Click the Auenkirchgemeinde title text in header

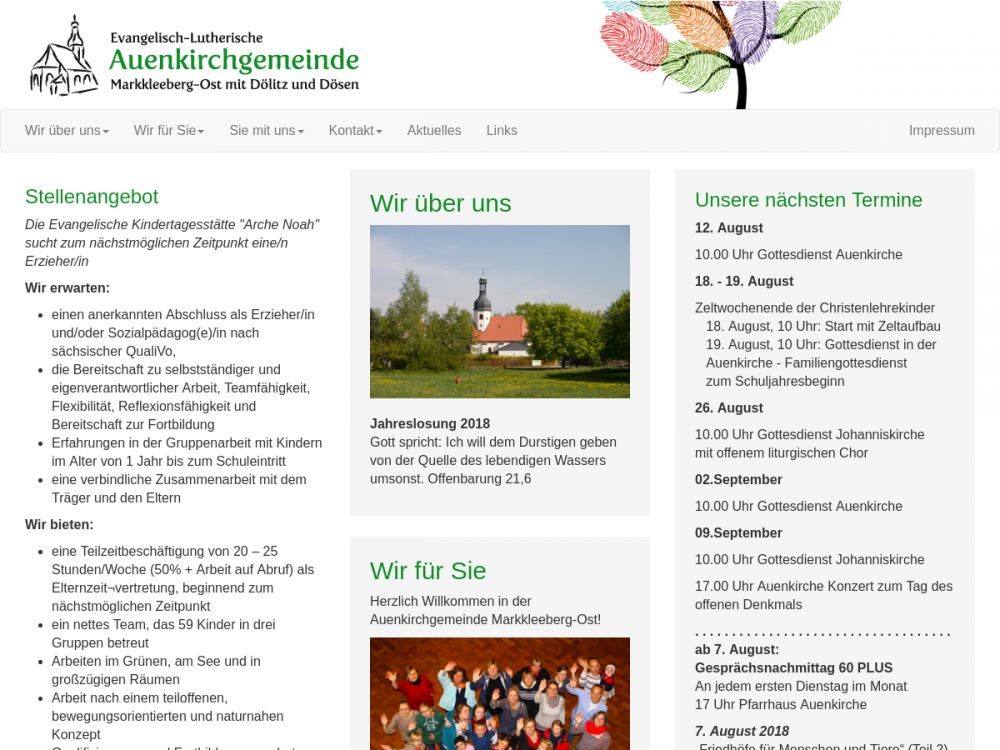(x=234, y=60)
